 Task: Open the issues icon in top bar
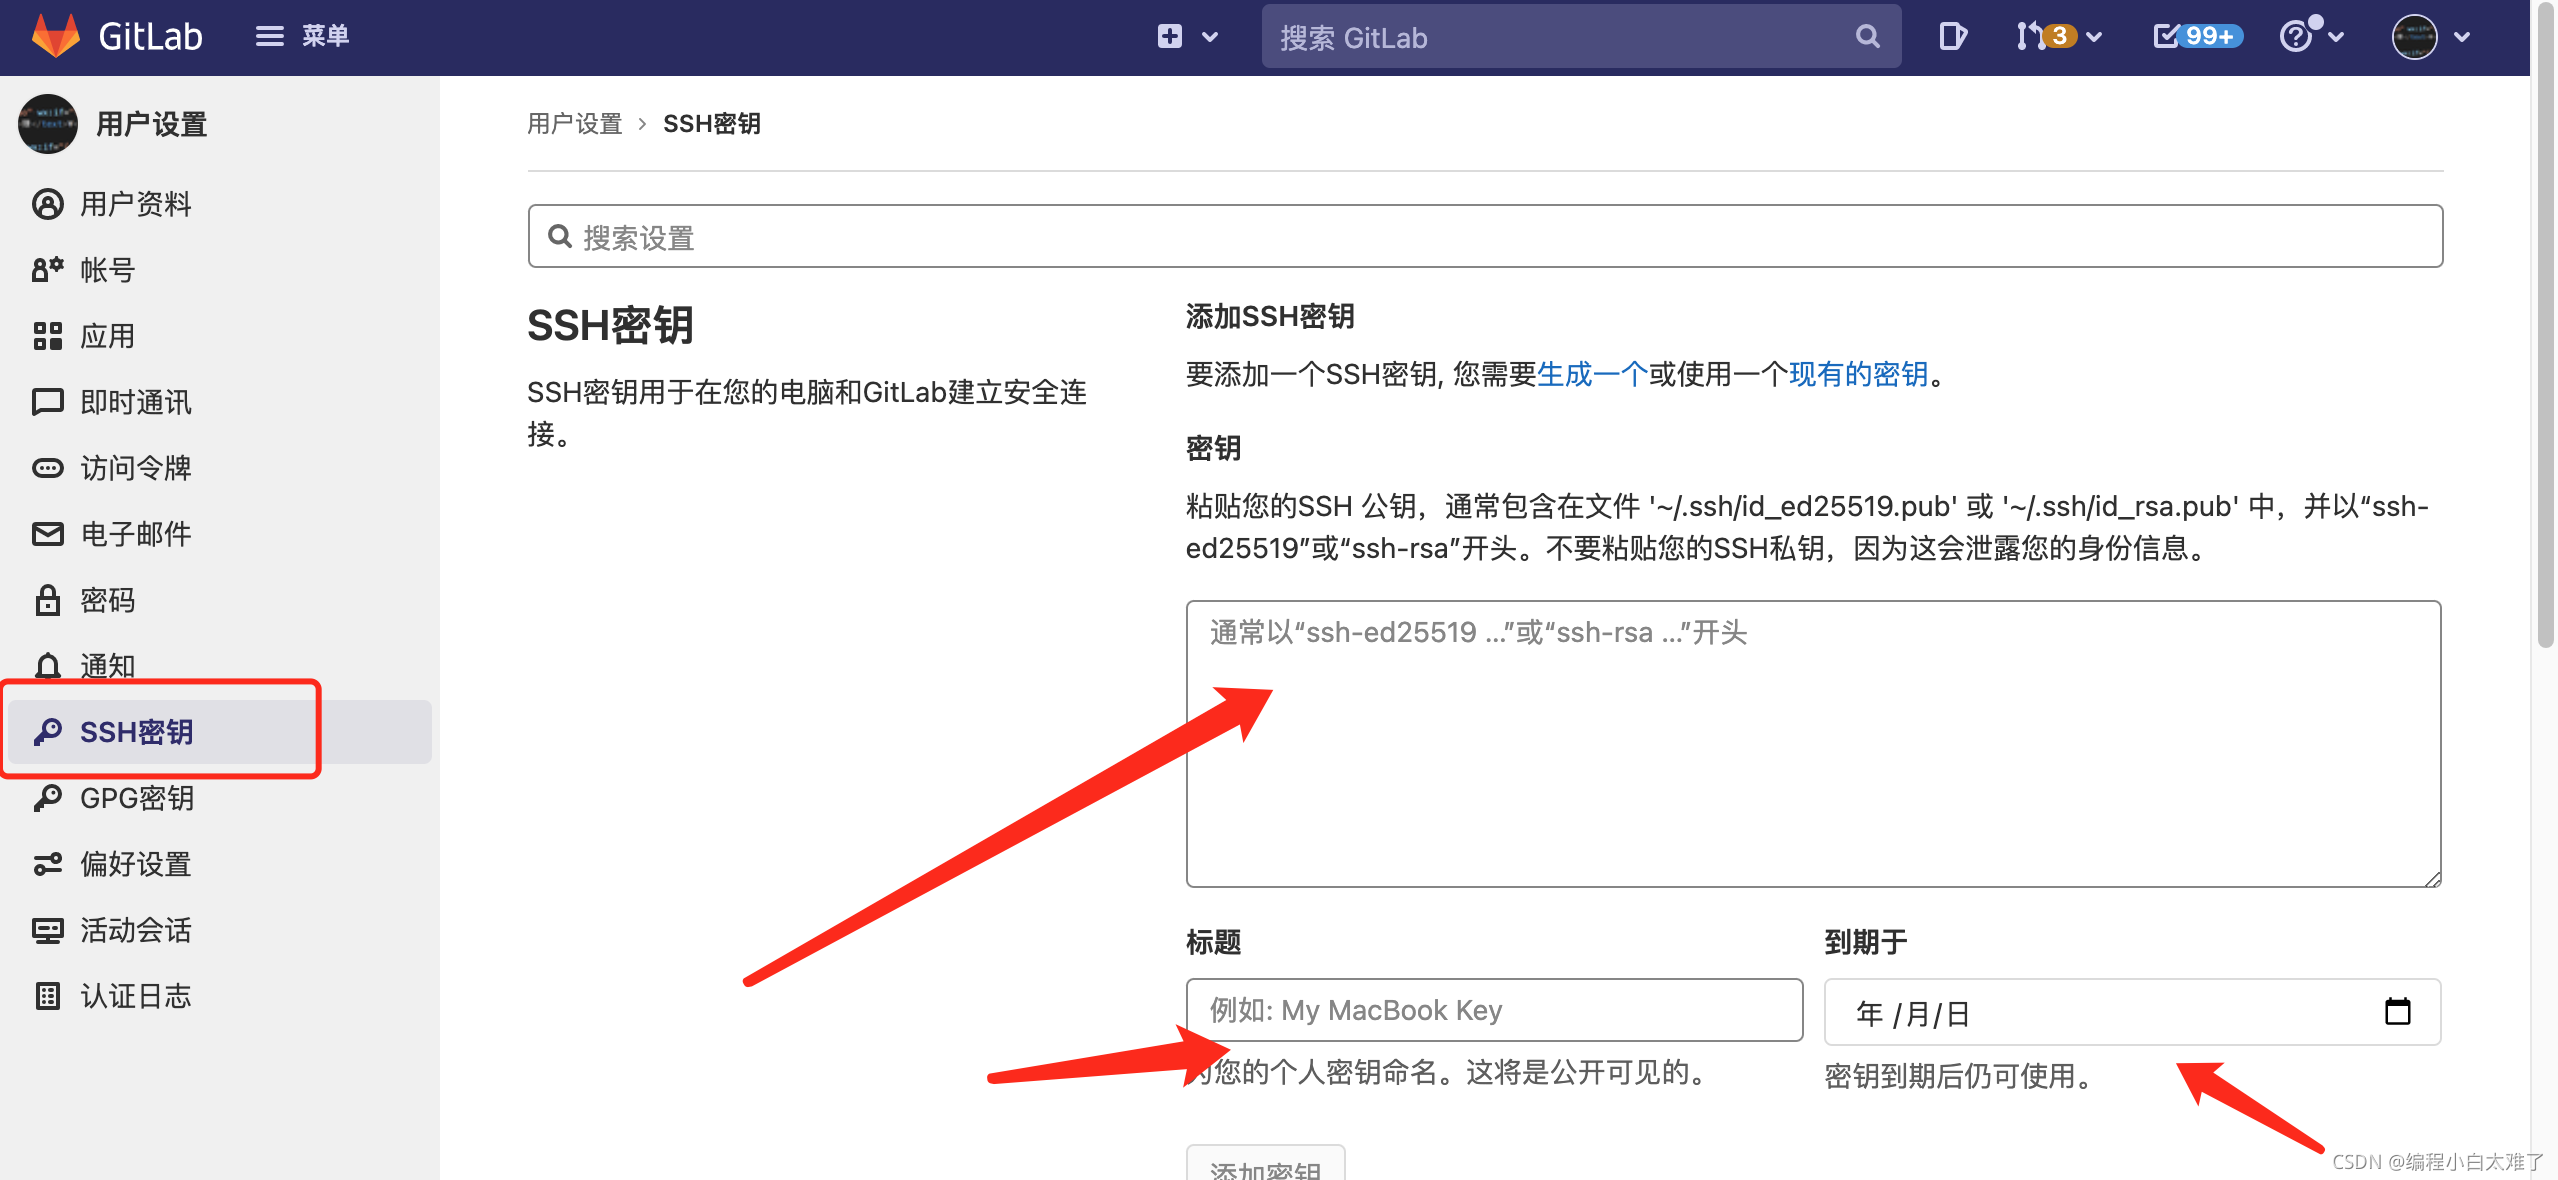coord(1951,37)
